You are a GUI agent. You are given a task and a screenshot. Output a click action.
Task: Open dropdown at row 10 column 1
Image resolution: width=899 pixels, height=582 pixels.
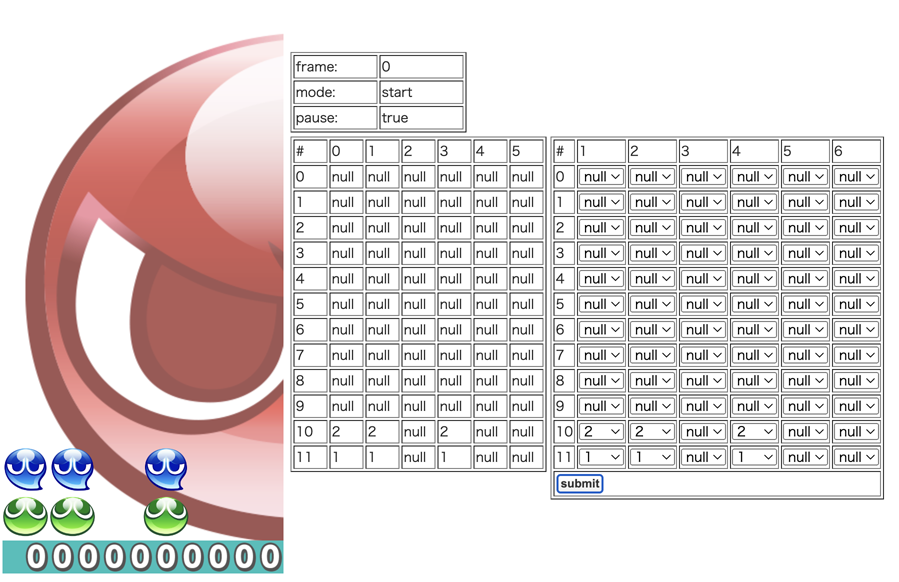(601, 431)
